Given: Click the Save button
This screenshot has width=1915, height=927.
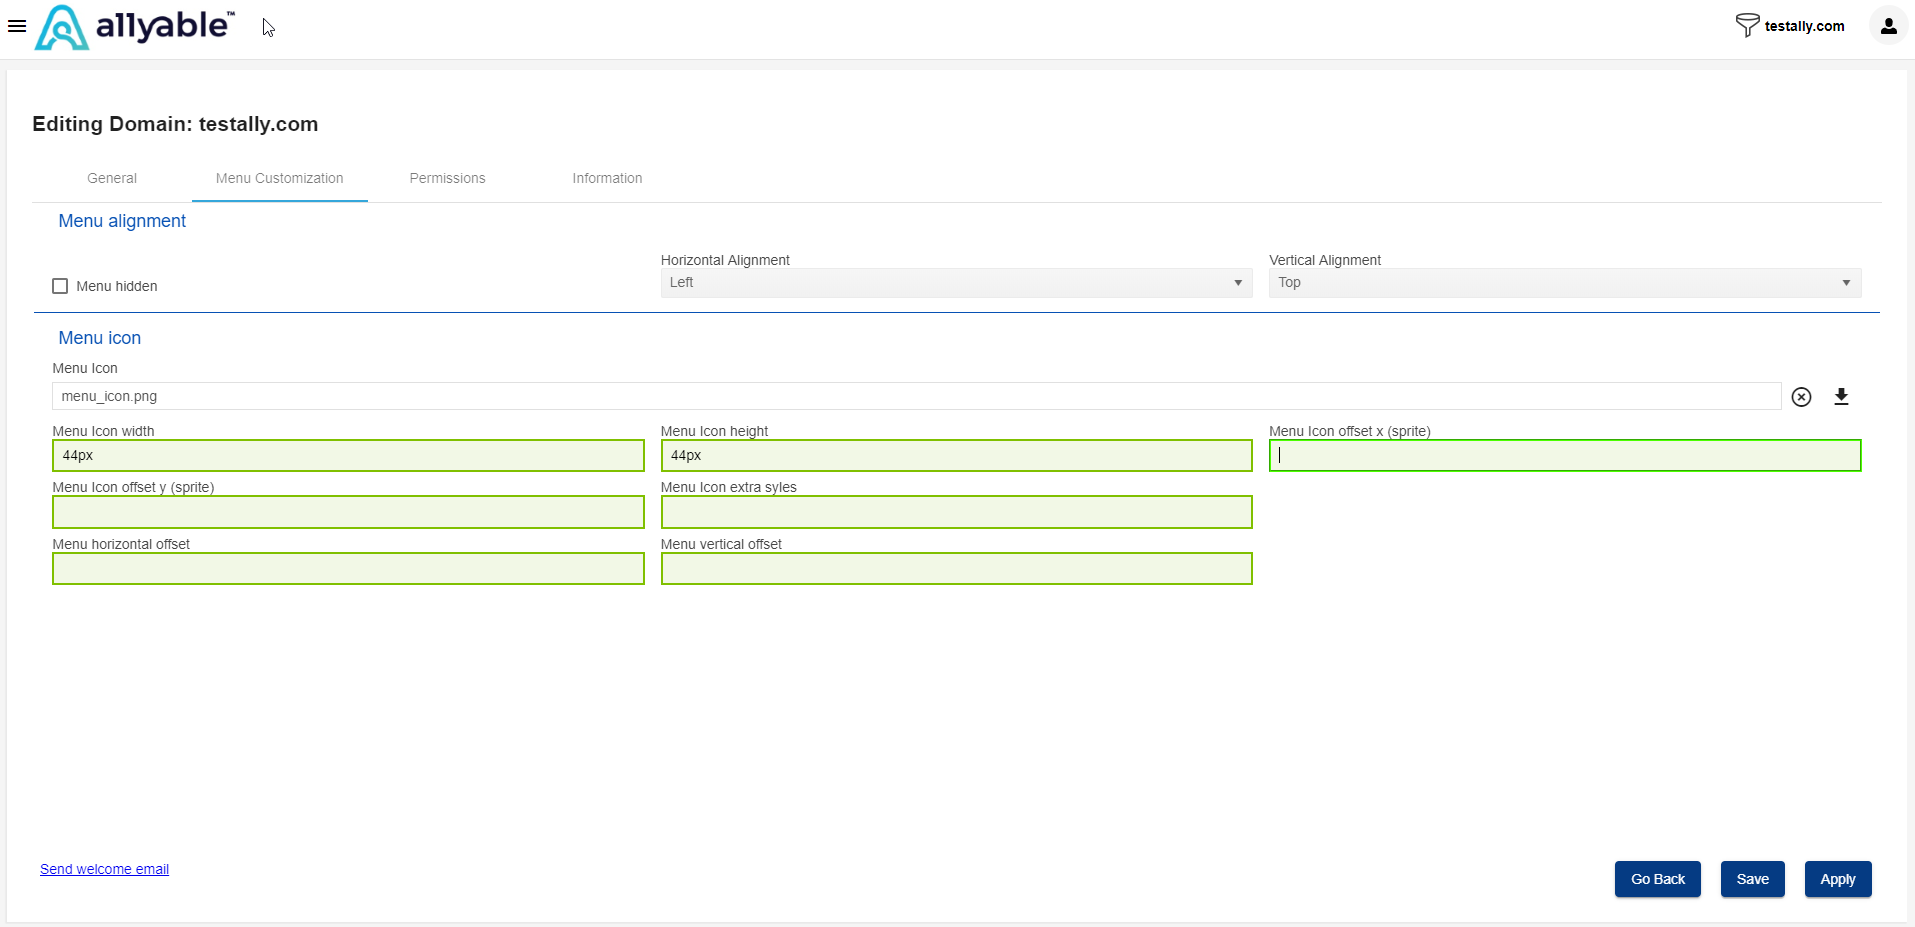Looking at the screenshot, I should coord(1753,879).
